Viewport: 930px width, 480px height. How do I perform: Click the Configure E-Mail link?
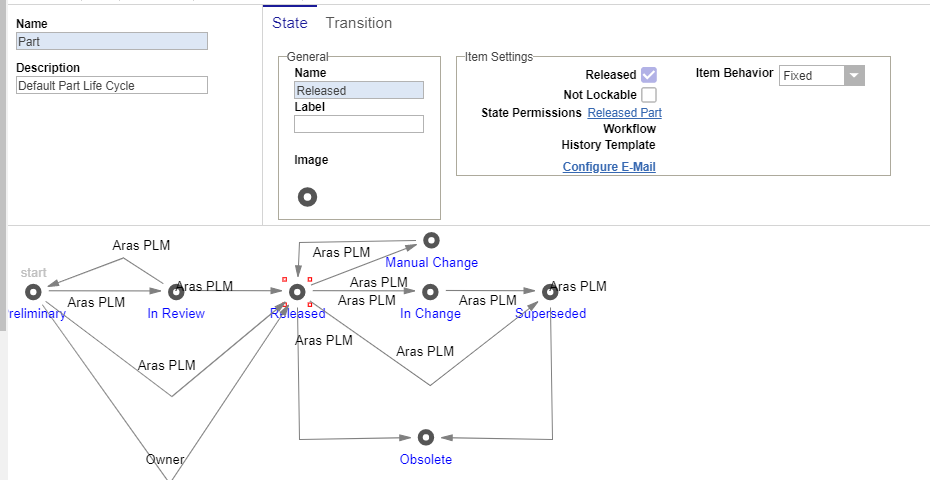(x=609, y=167)
